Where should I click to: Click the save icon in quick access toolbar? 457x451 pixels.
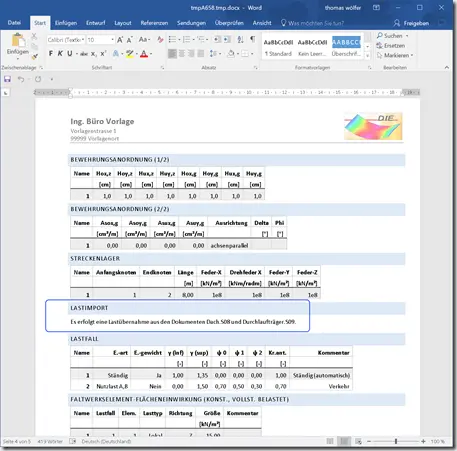(7, 79)
